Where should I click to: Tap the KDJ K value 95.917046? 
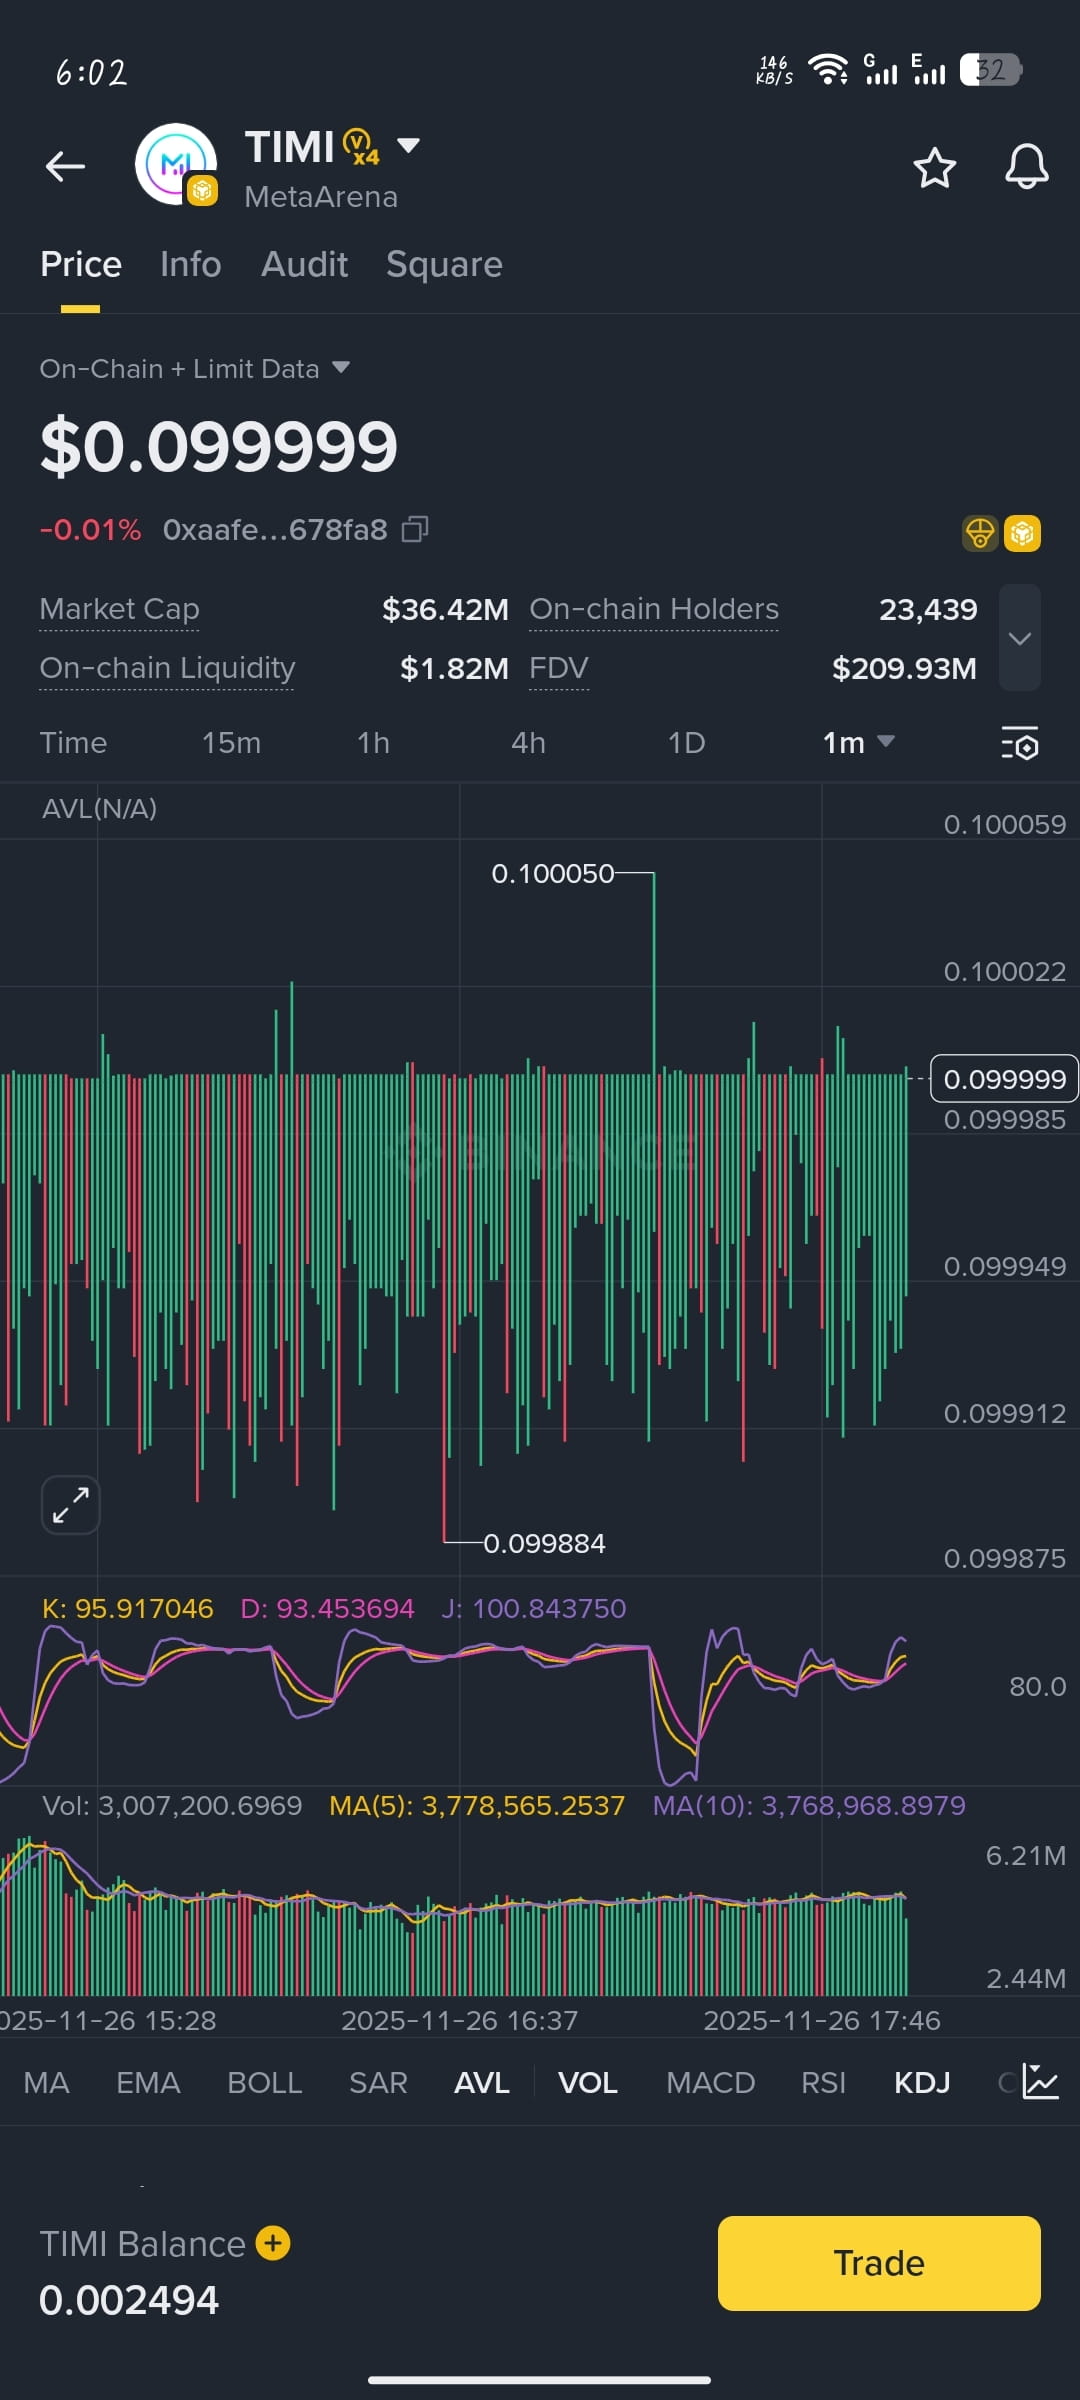coord(127,1608)
